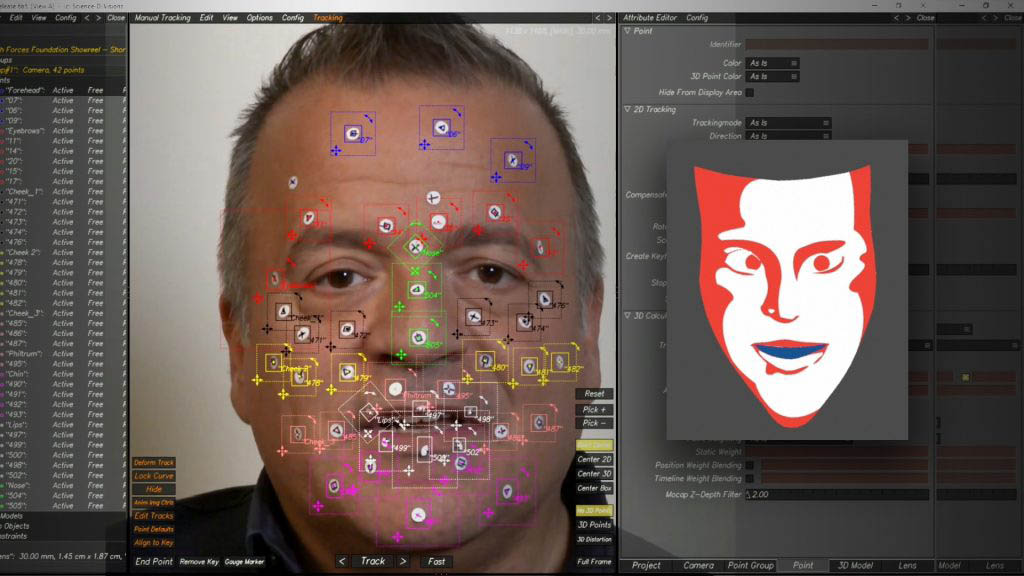Collapse the 2D Tracking section

[x=628, y=109]
